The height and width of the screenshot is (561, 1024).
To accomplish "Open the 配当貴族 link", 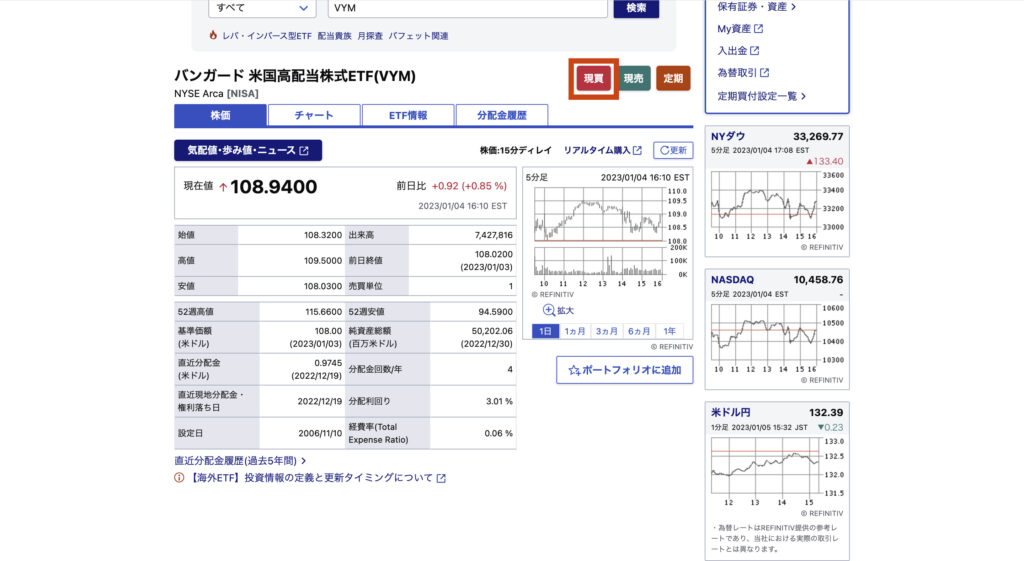I will (334, 36).
